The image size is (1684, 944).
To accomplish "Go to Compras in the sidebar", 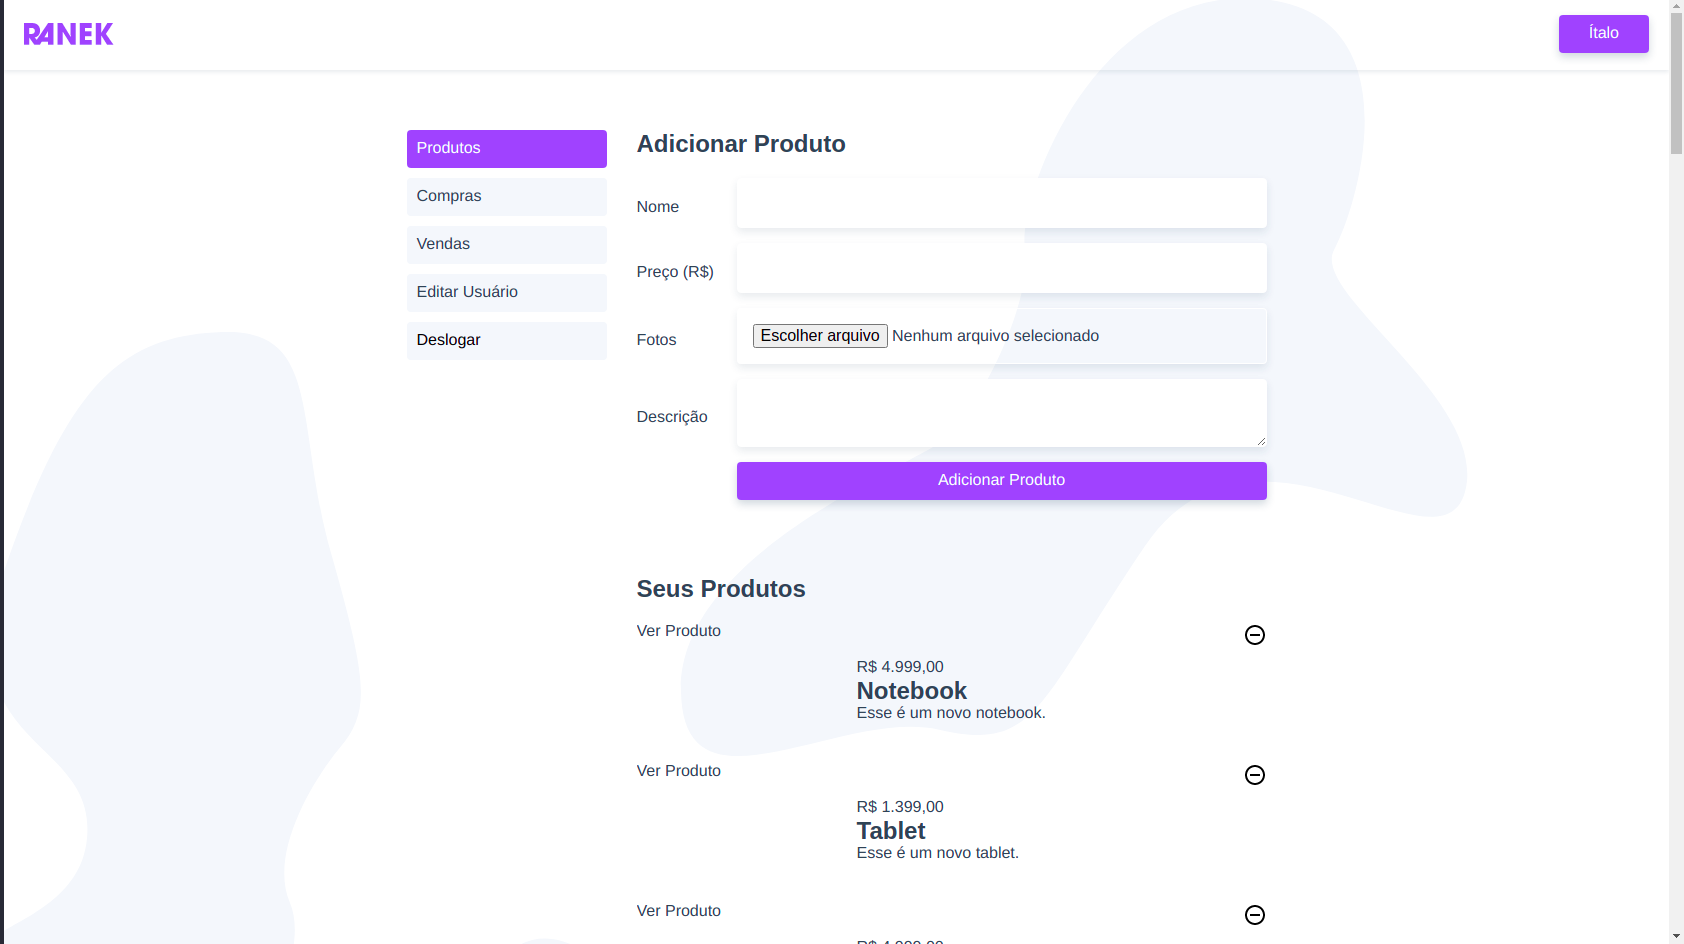I will click(x=507, y=197).
